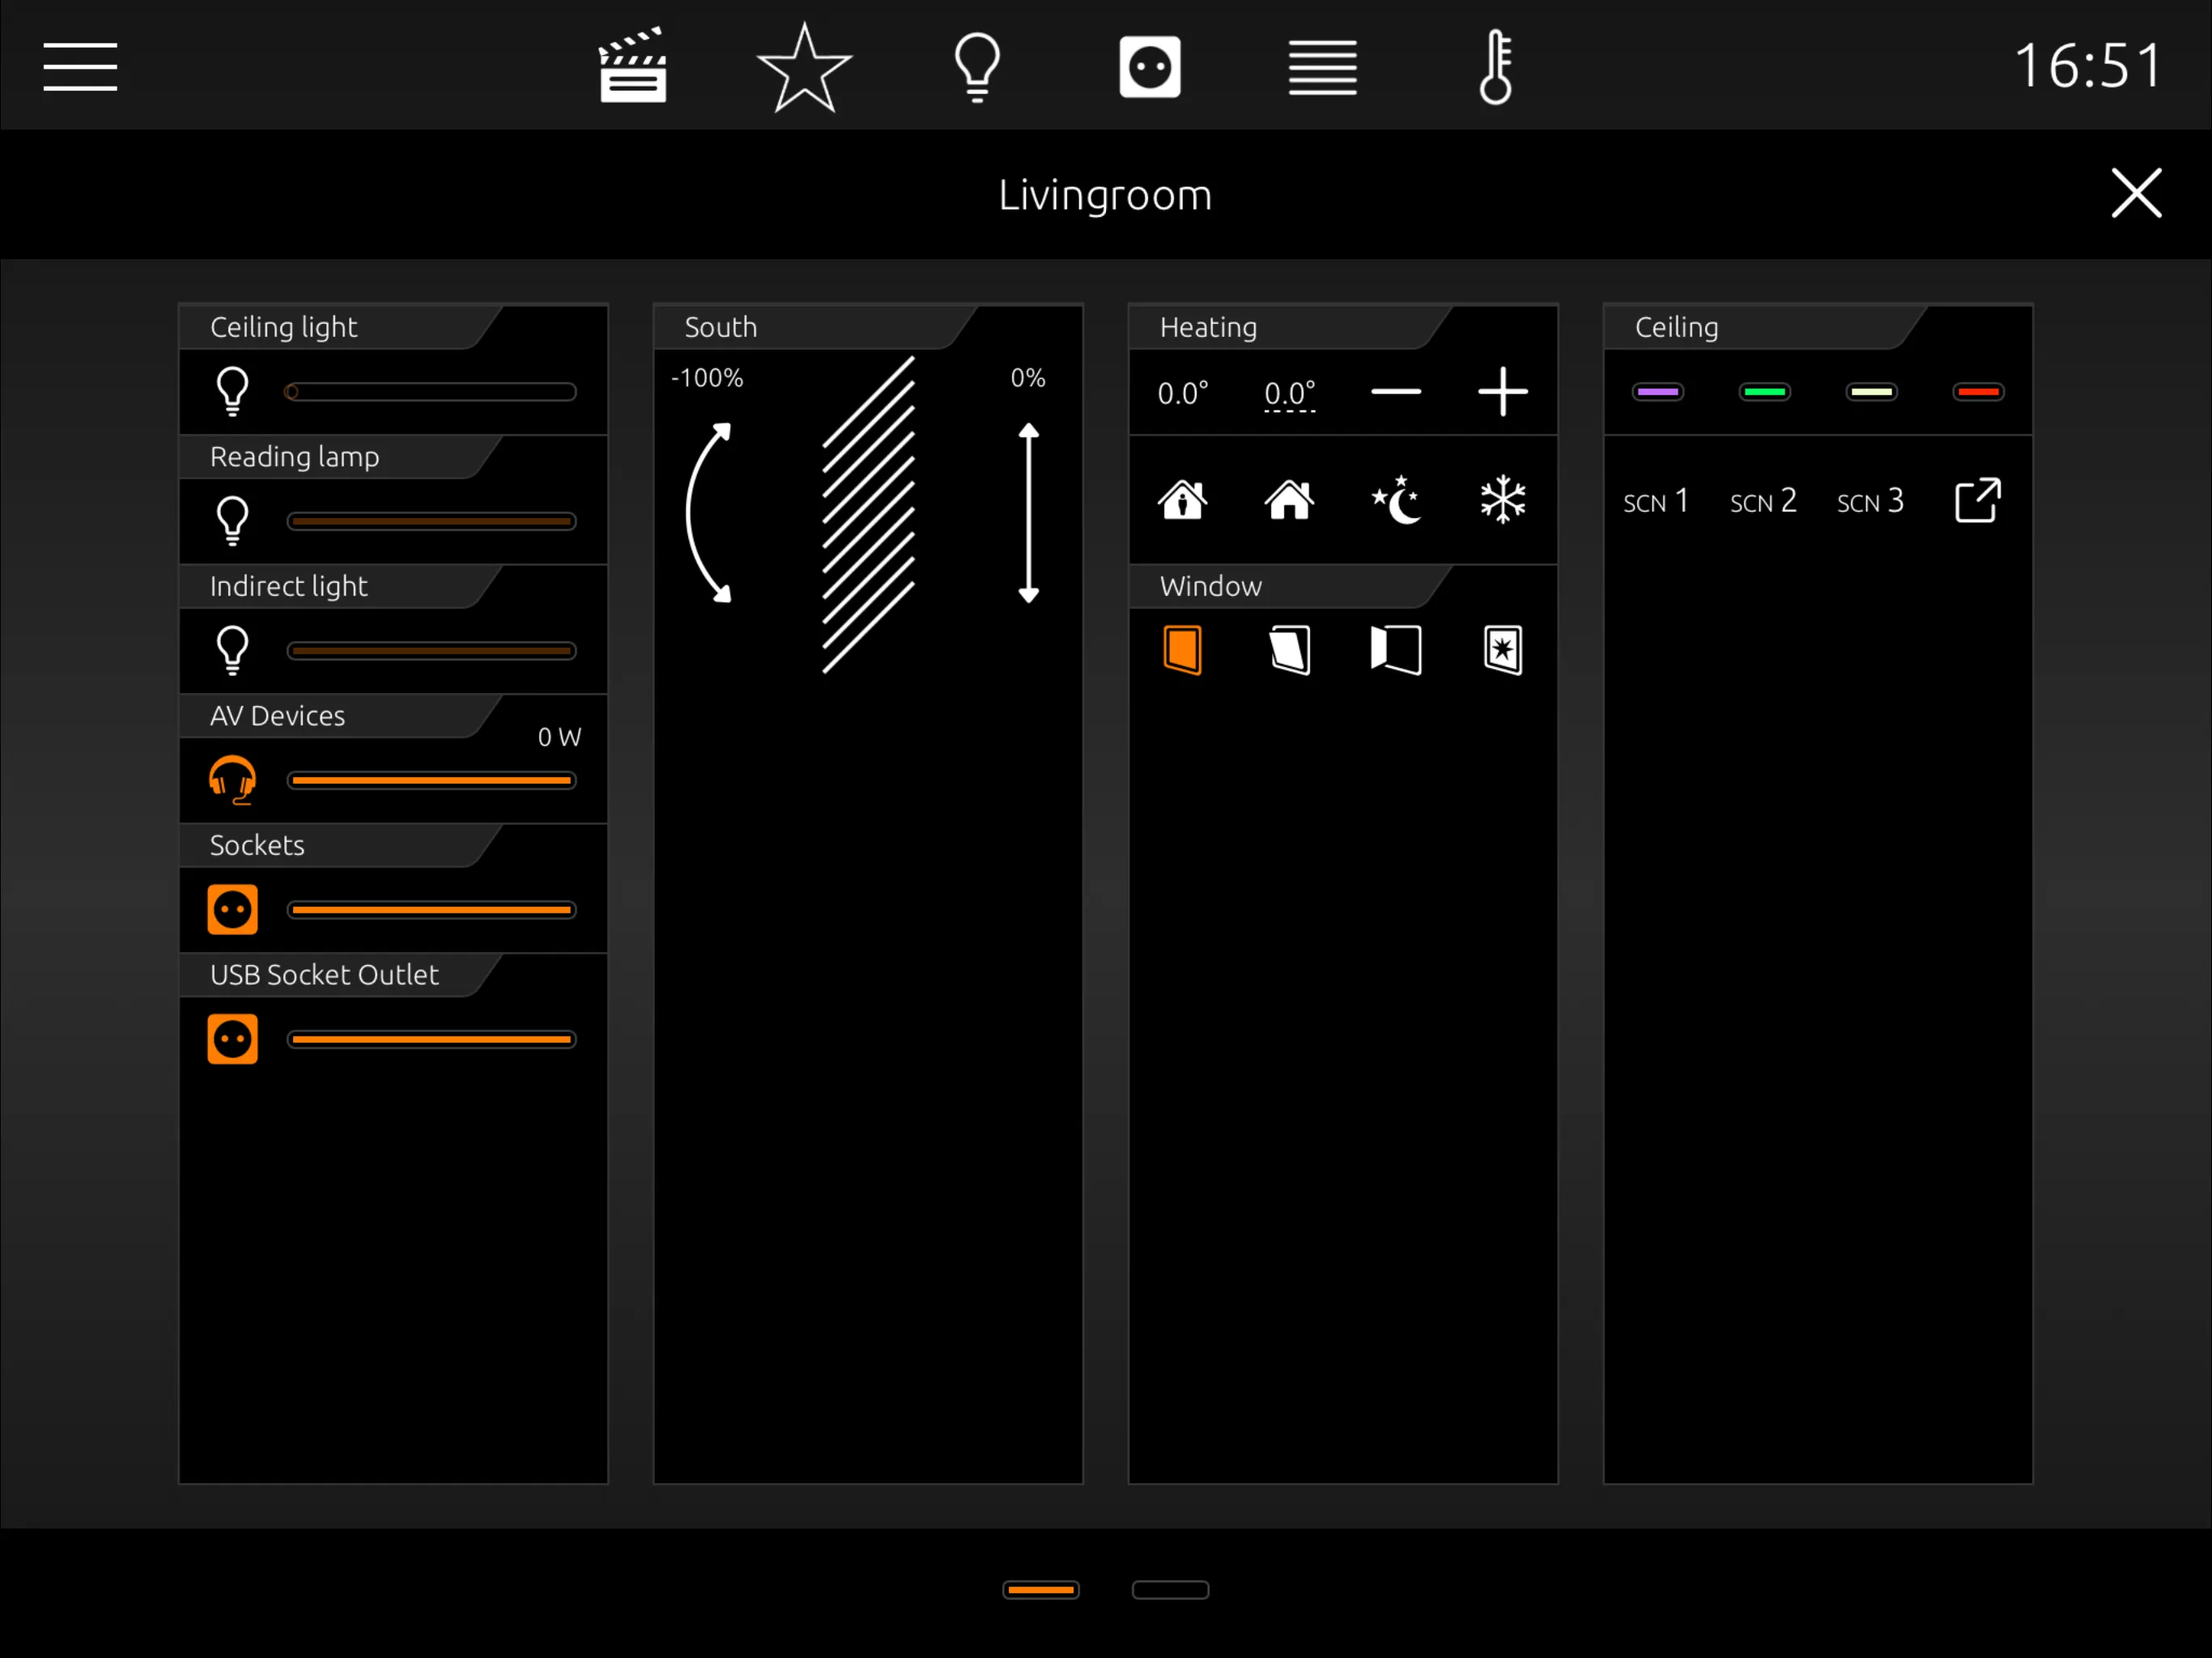Viewport: 2212px width, 1658px height.
Task: Click the 16:51 clock
Action: click(x=2089, y=66)
